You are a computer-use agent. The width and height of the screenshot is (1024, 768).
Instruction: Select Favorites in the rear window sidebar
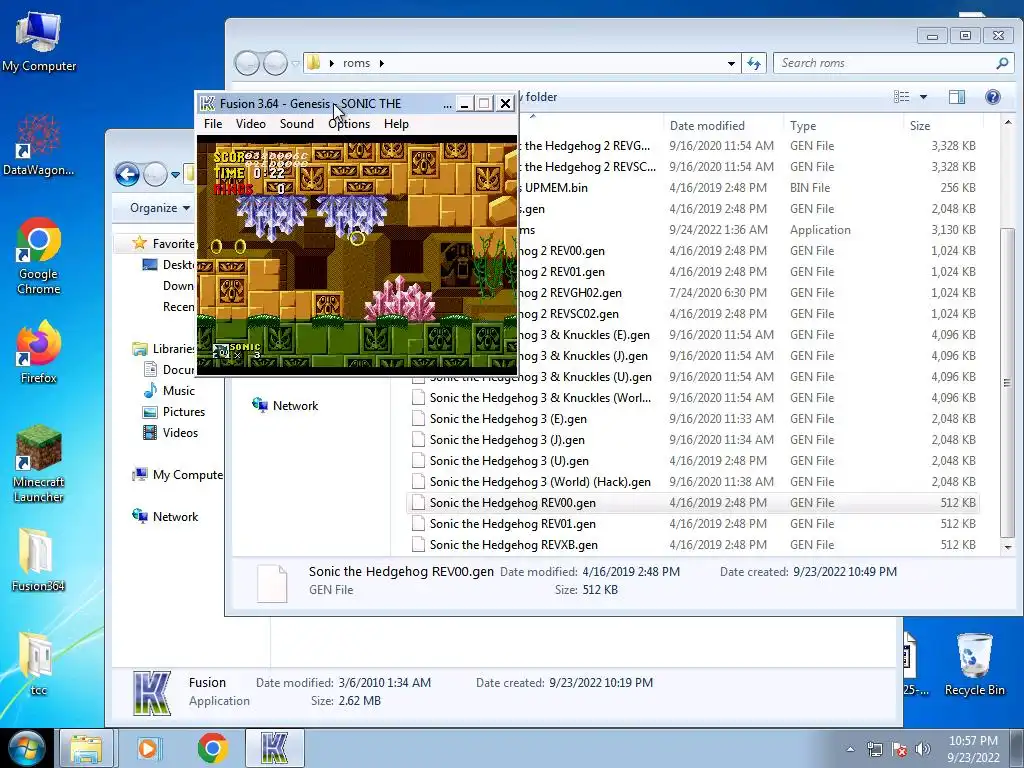click(163, 243)
